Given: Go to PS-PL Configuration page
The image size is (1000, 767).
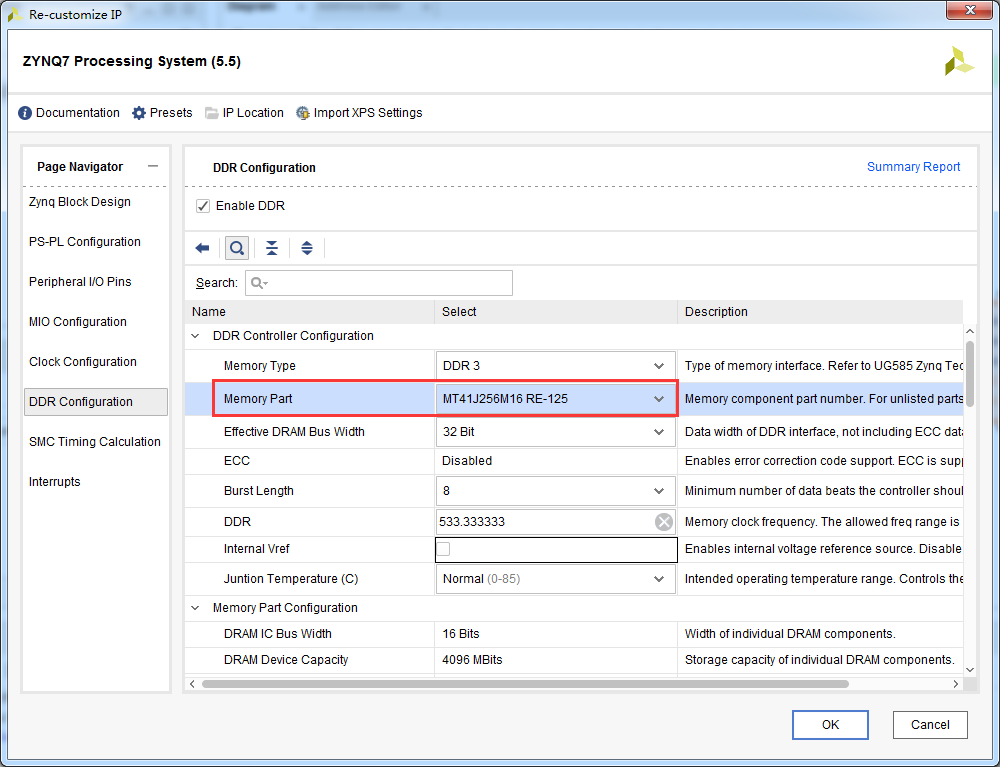Looking at the screenshot, I should pos(85,242).
